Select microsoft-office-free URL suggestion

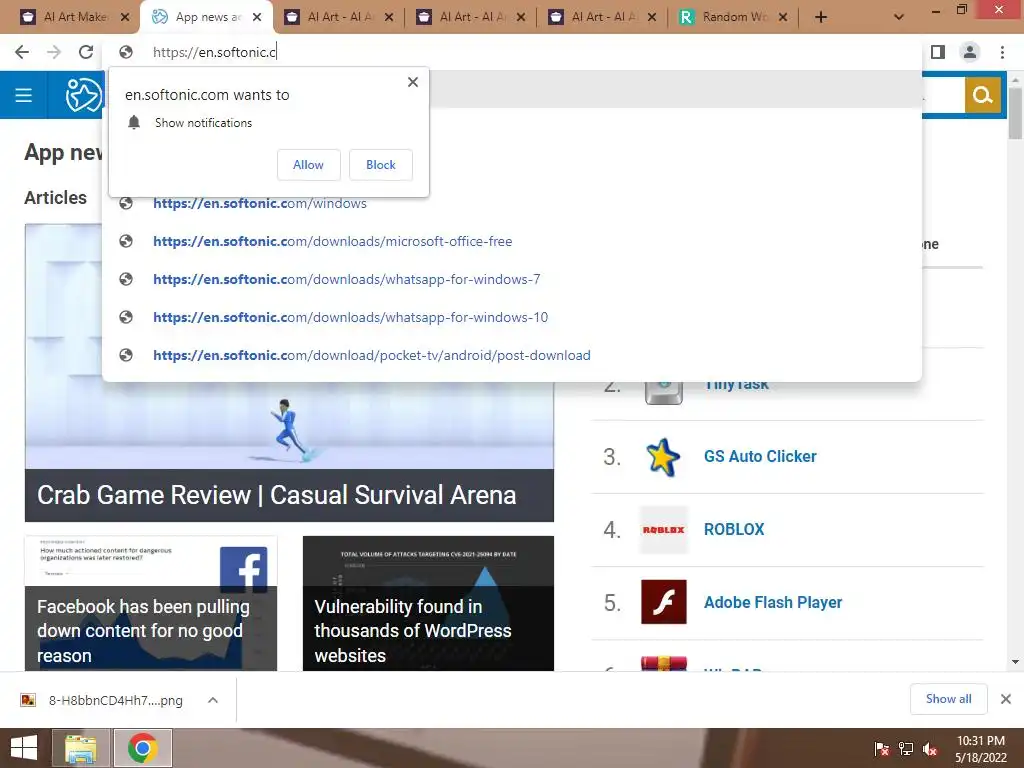coord(511,242)
